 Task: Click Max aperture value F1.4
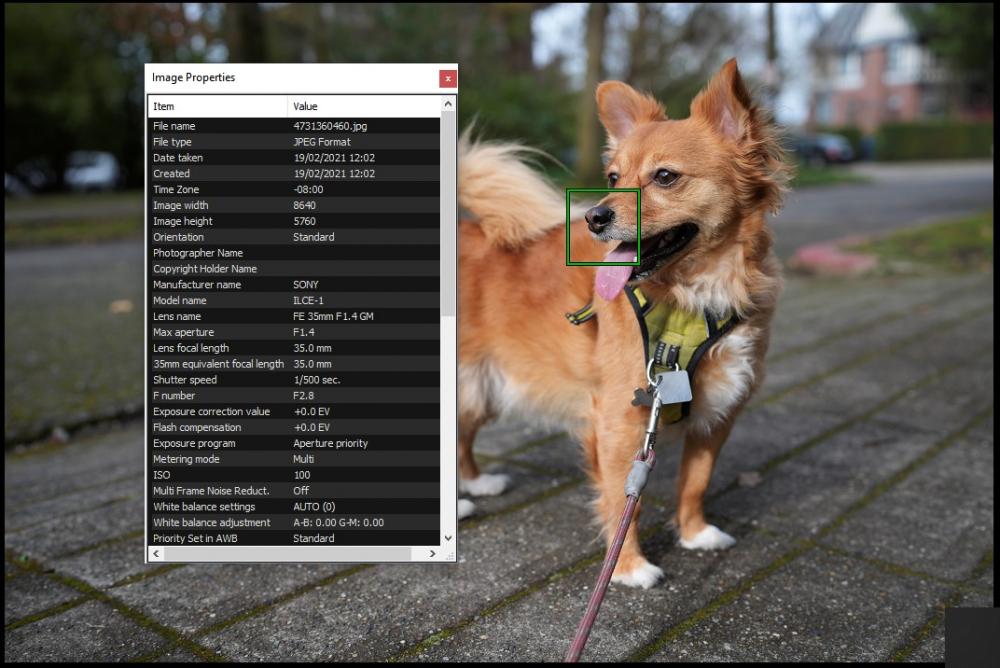(x=304, y=332)
